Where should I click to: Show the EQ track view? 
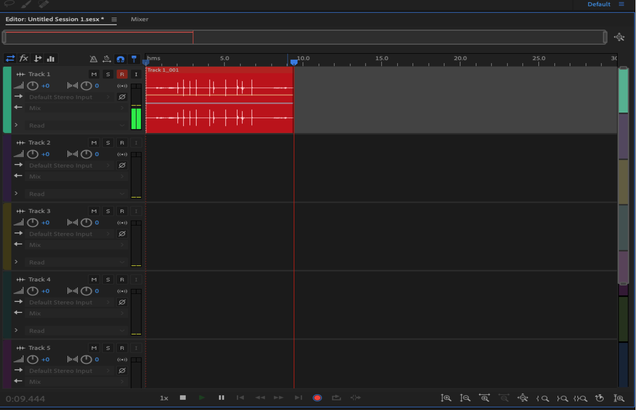click(51, 59)
